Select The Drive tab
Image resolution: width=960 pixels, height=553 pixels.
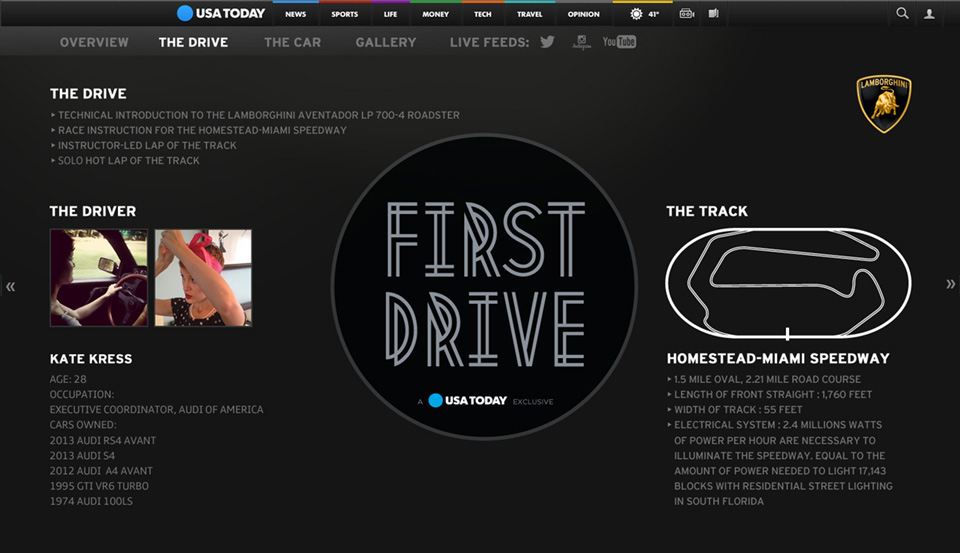[193, 42]
